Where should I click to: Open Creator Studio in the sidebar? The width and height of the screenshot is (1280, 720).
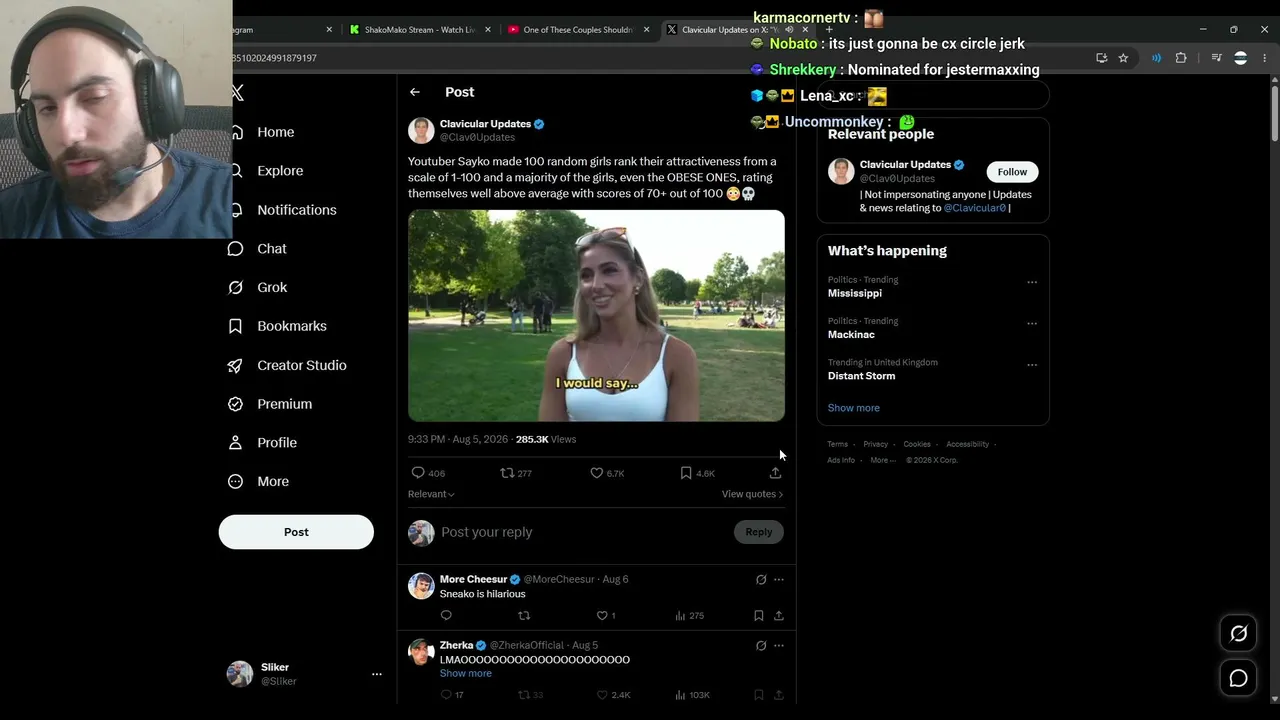(287, 365)
